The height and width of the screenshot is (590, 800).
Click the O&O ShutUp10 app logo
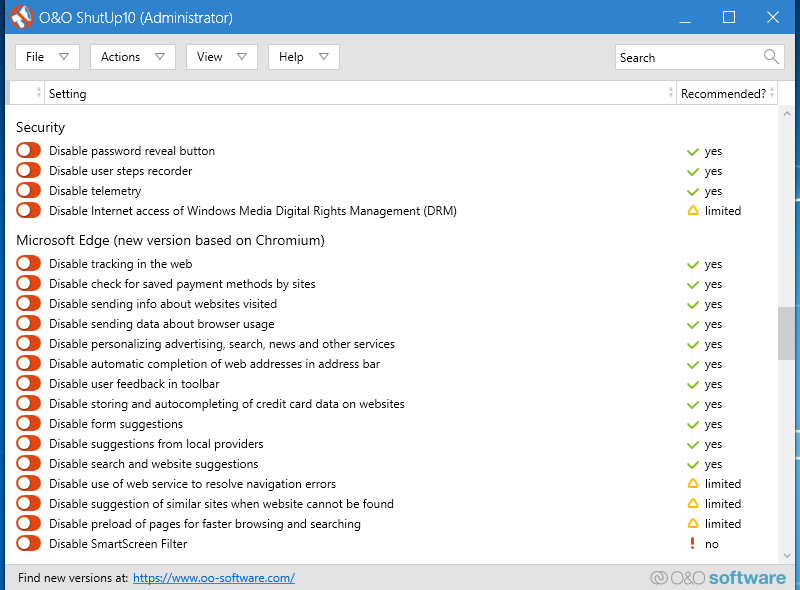tap(21, 17)
